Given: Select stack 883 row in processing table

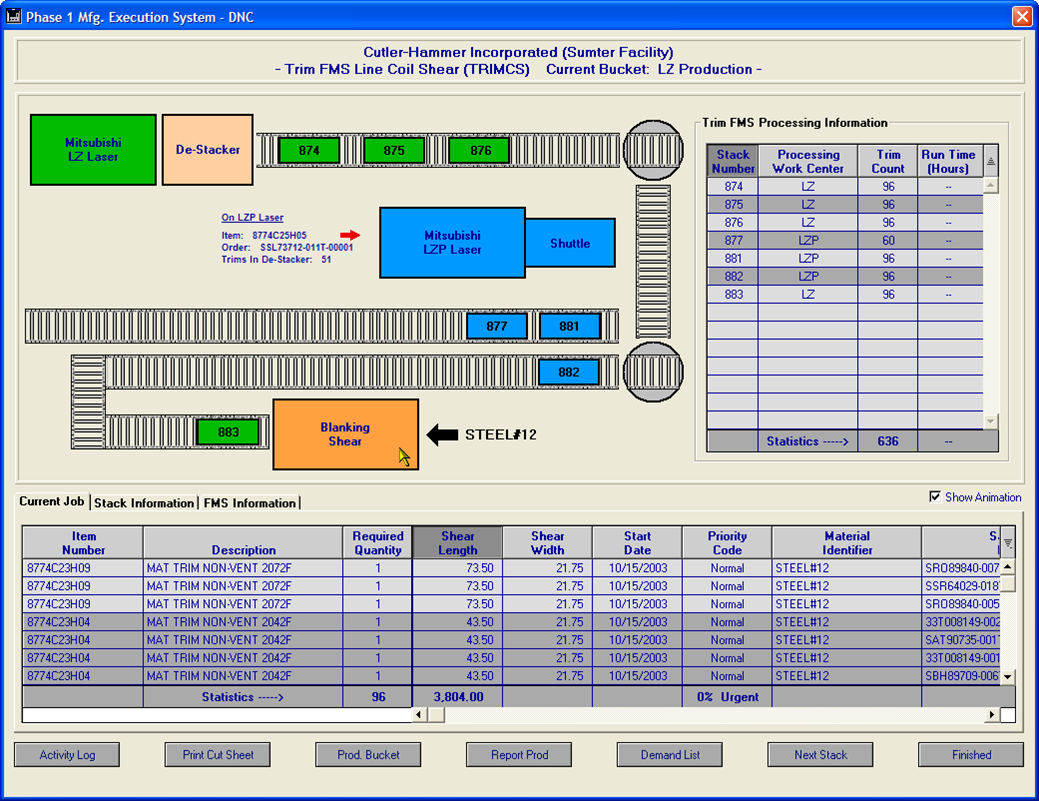Looking at the screenshot, I should coord(845,294).
